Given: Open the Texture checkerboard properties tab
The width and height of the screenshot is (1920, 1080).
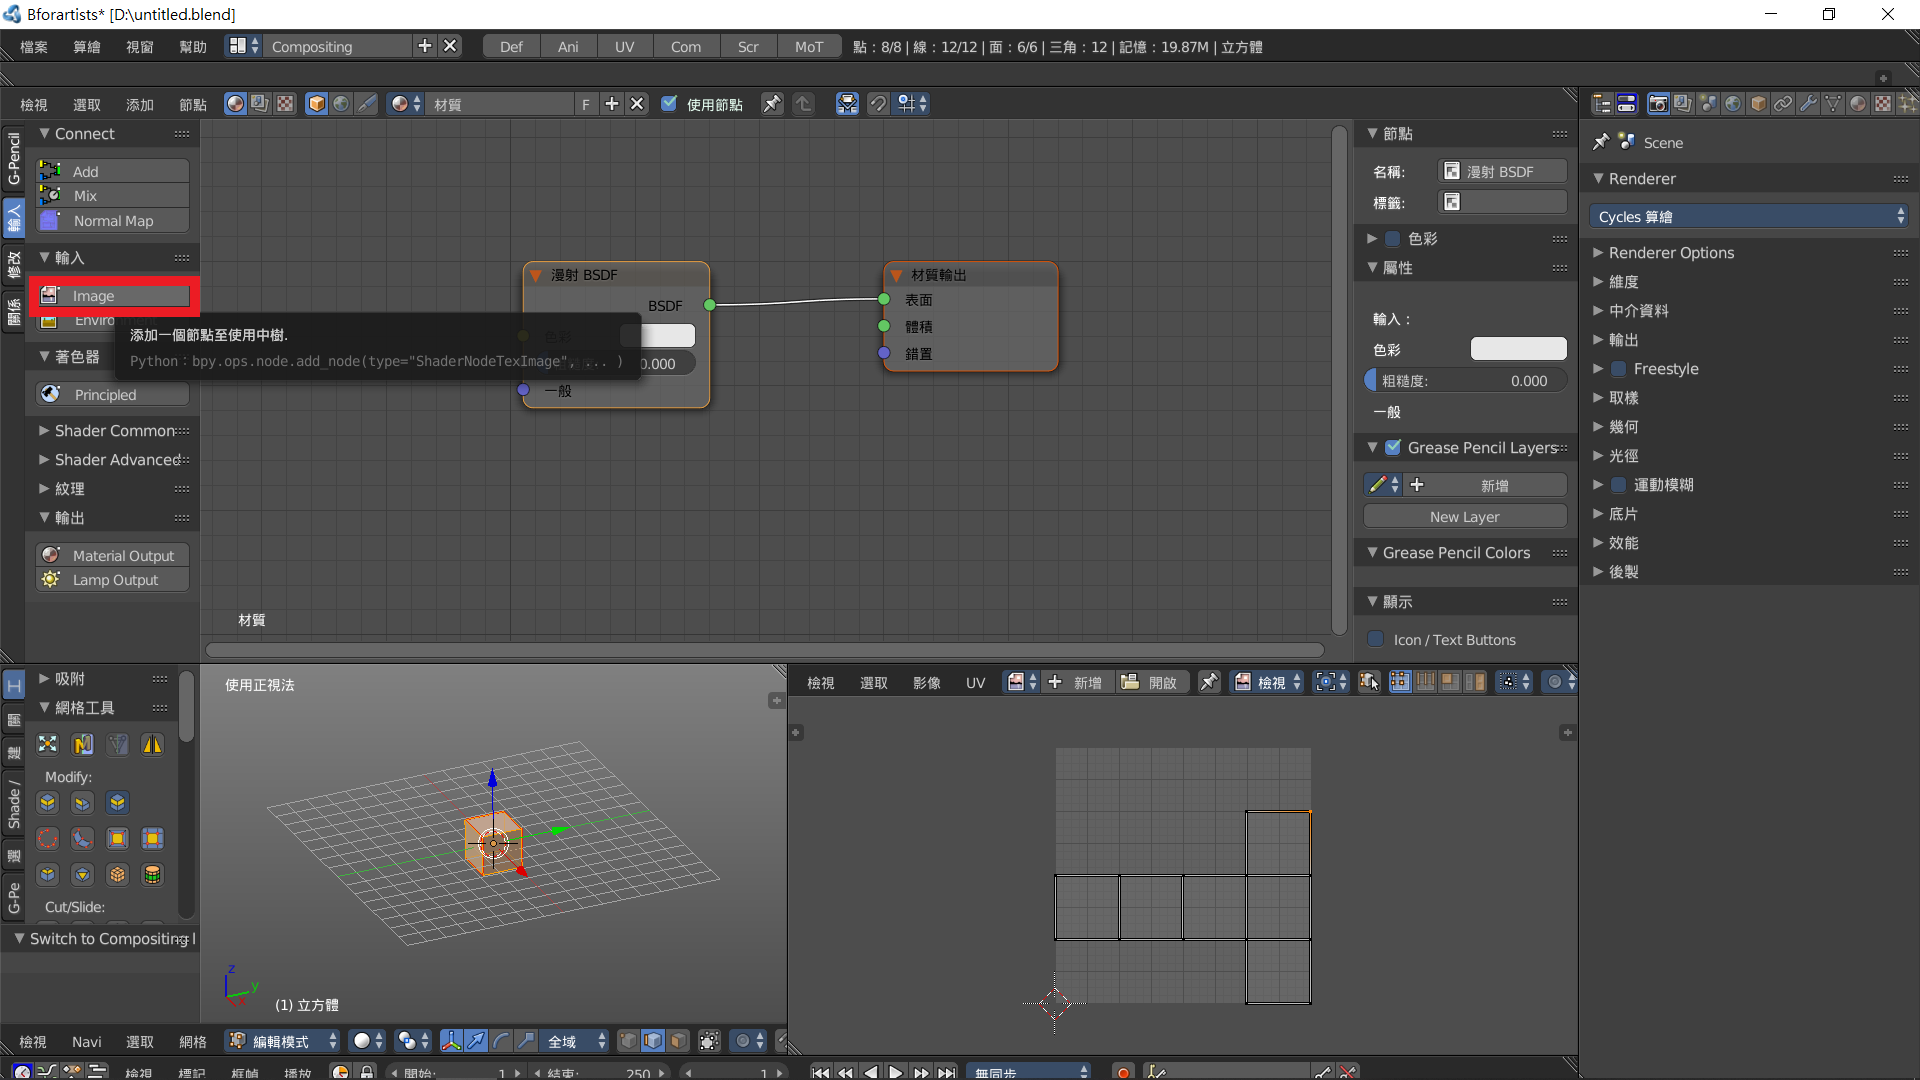Looking at the screenshot, I should [1883, 104].
